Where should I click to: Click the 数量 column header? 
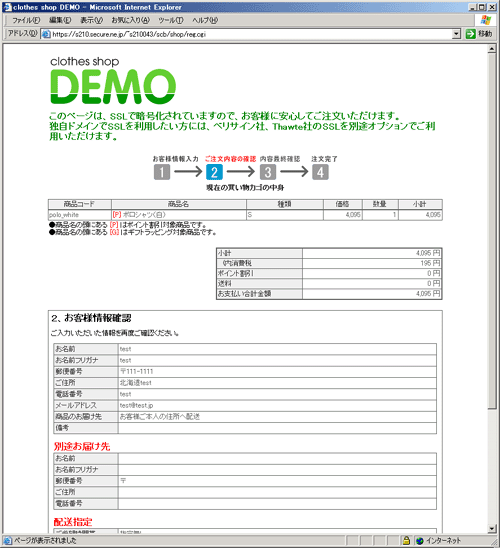point(380,204)
